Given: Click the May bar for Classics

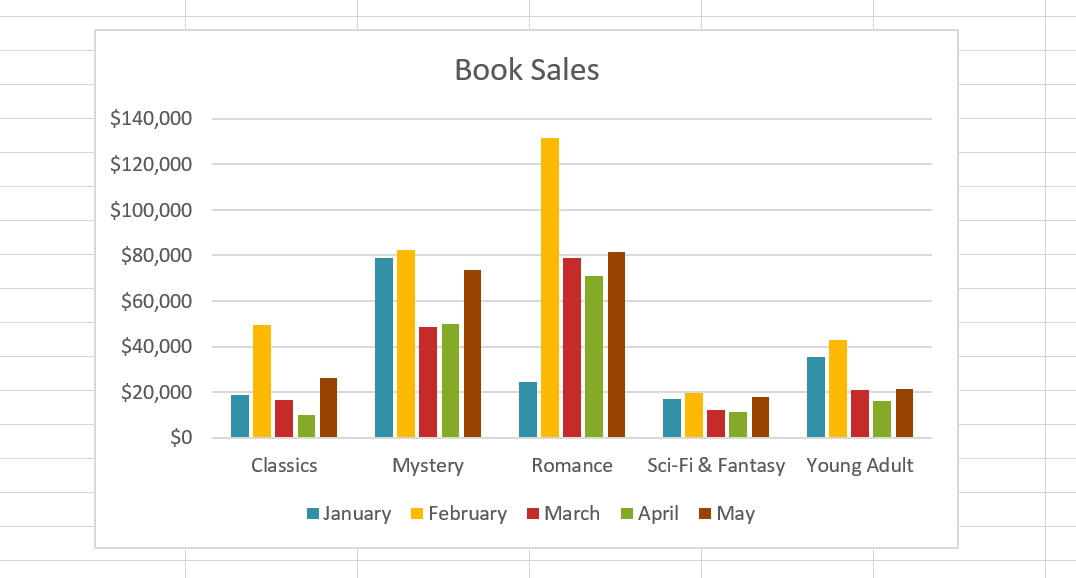Looking at the screenshot, I should coord(328,408).
